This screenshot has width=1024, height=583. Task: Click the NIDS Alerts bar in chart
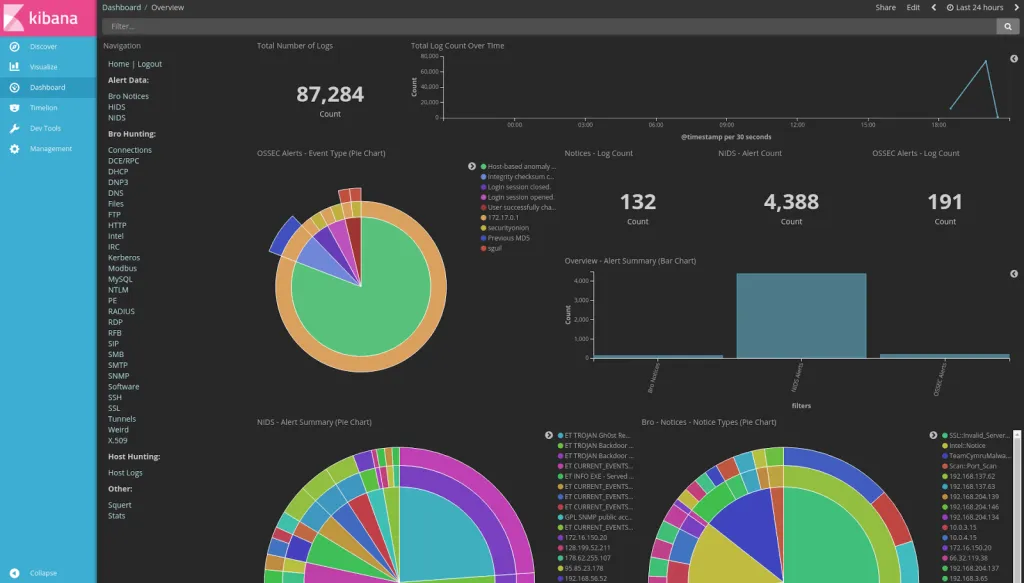coord(801,315)
